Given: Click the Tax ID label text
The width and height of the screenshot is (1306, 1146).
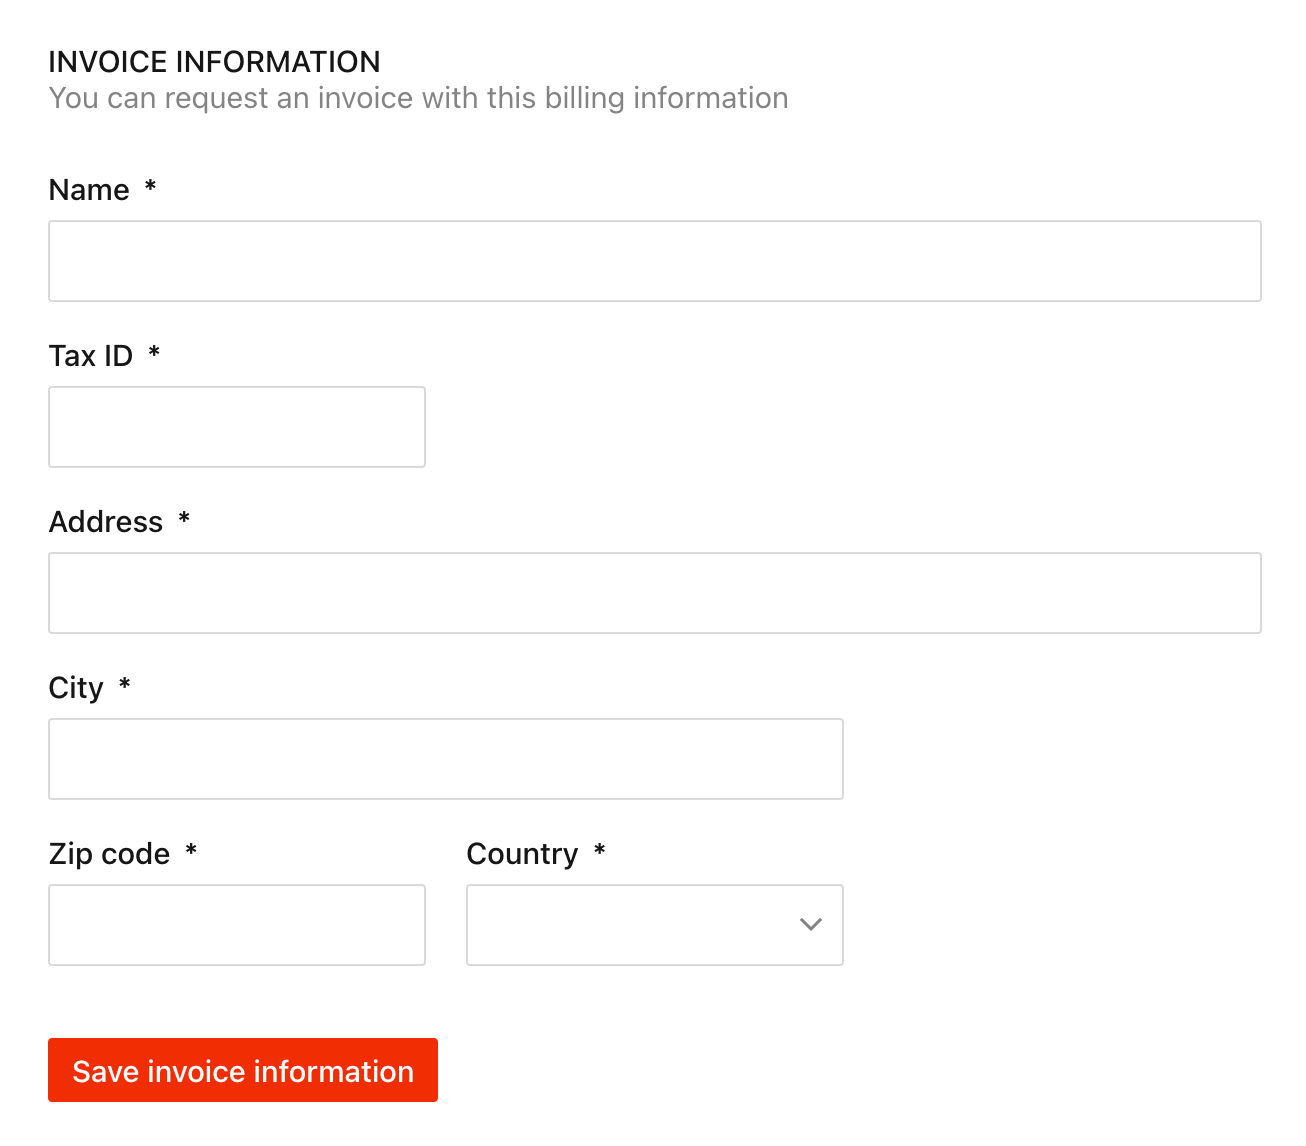Looking at the screenshot, I should tap(91, 356).
